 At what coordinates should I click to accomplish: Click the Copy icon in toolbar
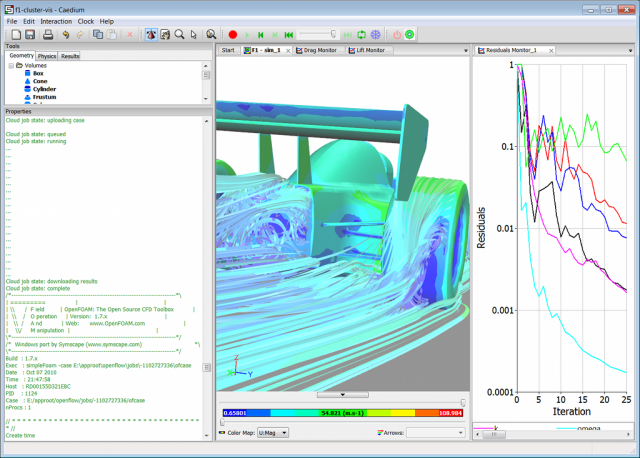tap(98, 35)
